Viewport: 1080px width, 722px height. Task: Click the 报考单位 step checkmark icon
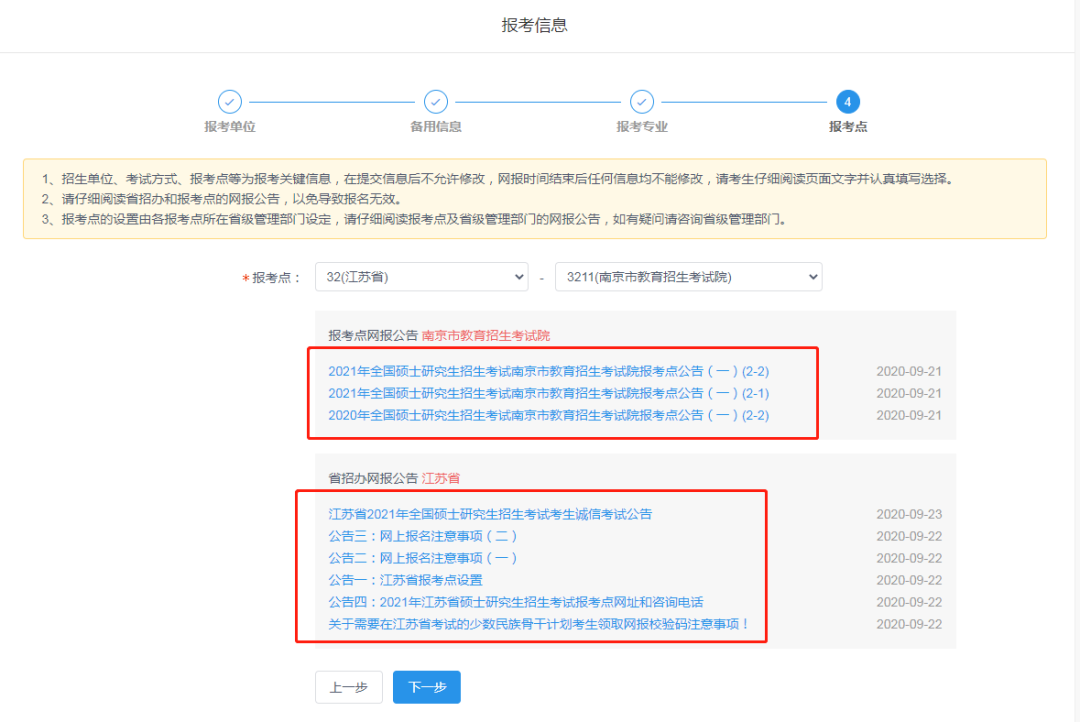click(x=229, y=102)
